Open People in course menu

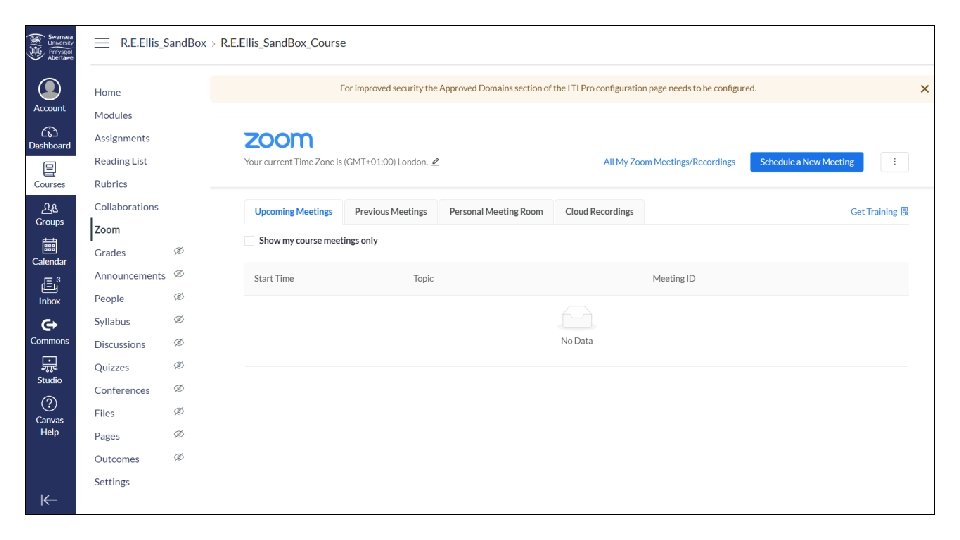[x=109, y=299]
